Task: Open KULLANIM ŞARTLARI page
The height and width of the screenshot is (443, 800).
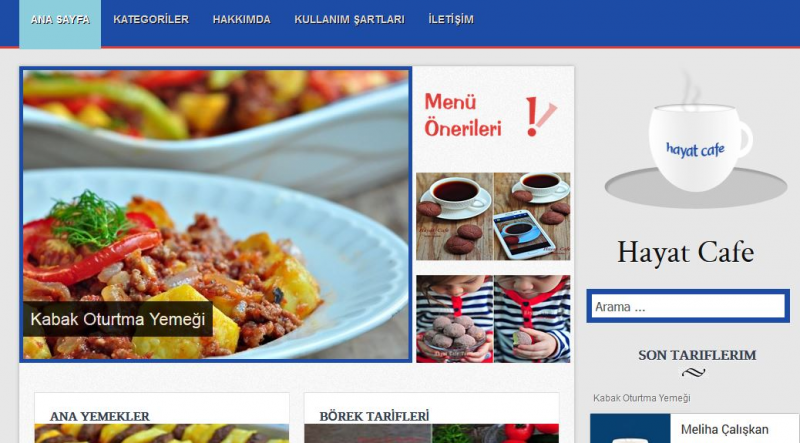Action: [x=349, y=19]
